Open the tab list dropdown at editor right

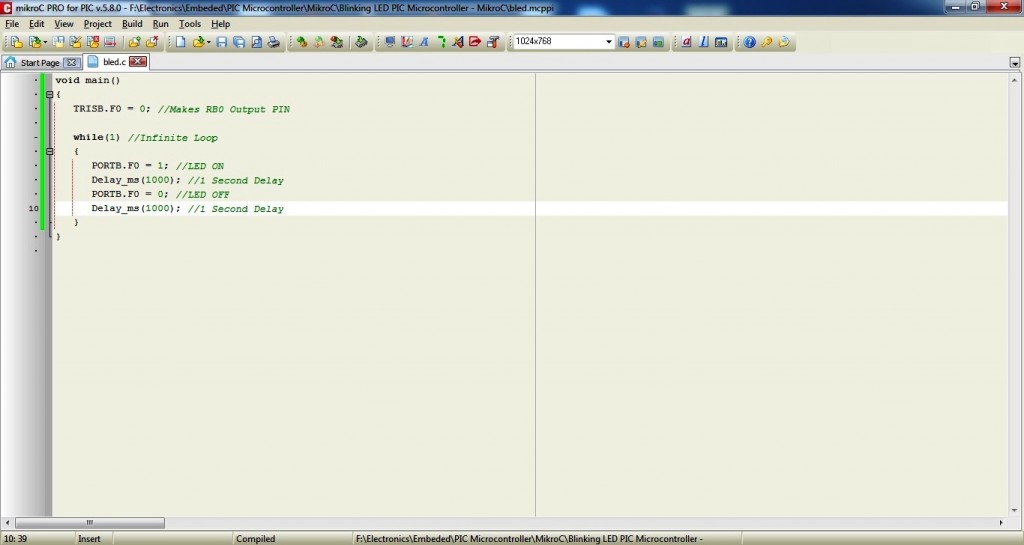1014,63
